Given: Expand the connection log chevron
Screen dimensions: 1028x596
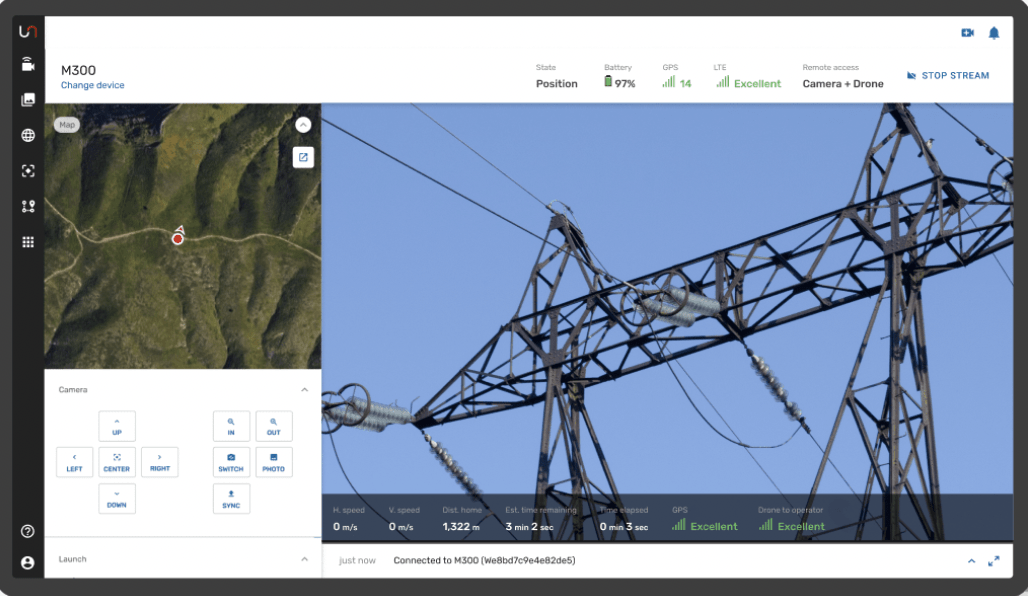Looking at the screenshot, I should click(x=971, y=561).
